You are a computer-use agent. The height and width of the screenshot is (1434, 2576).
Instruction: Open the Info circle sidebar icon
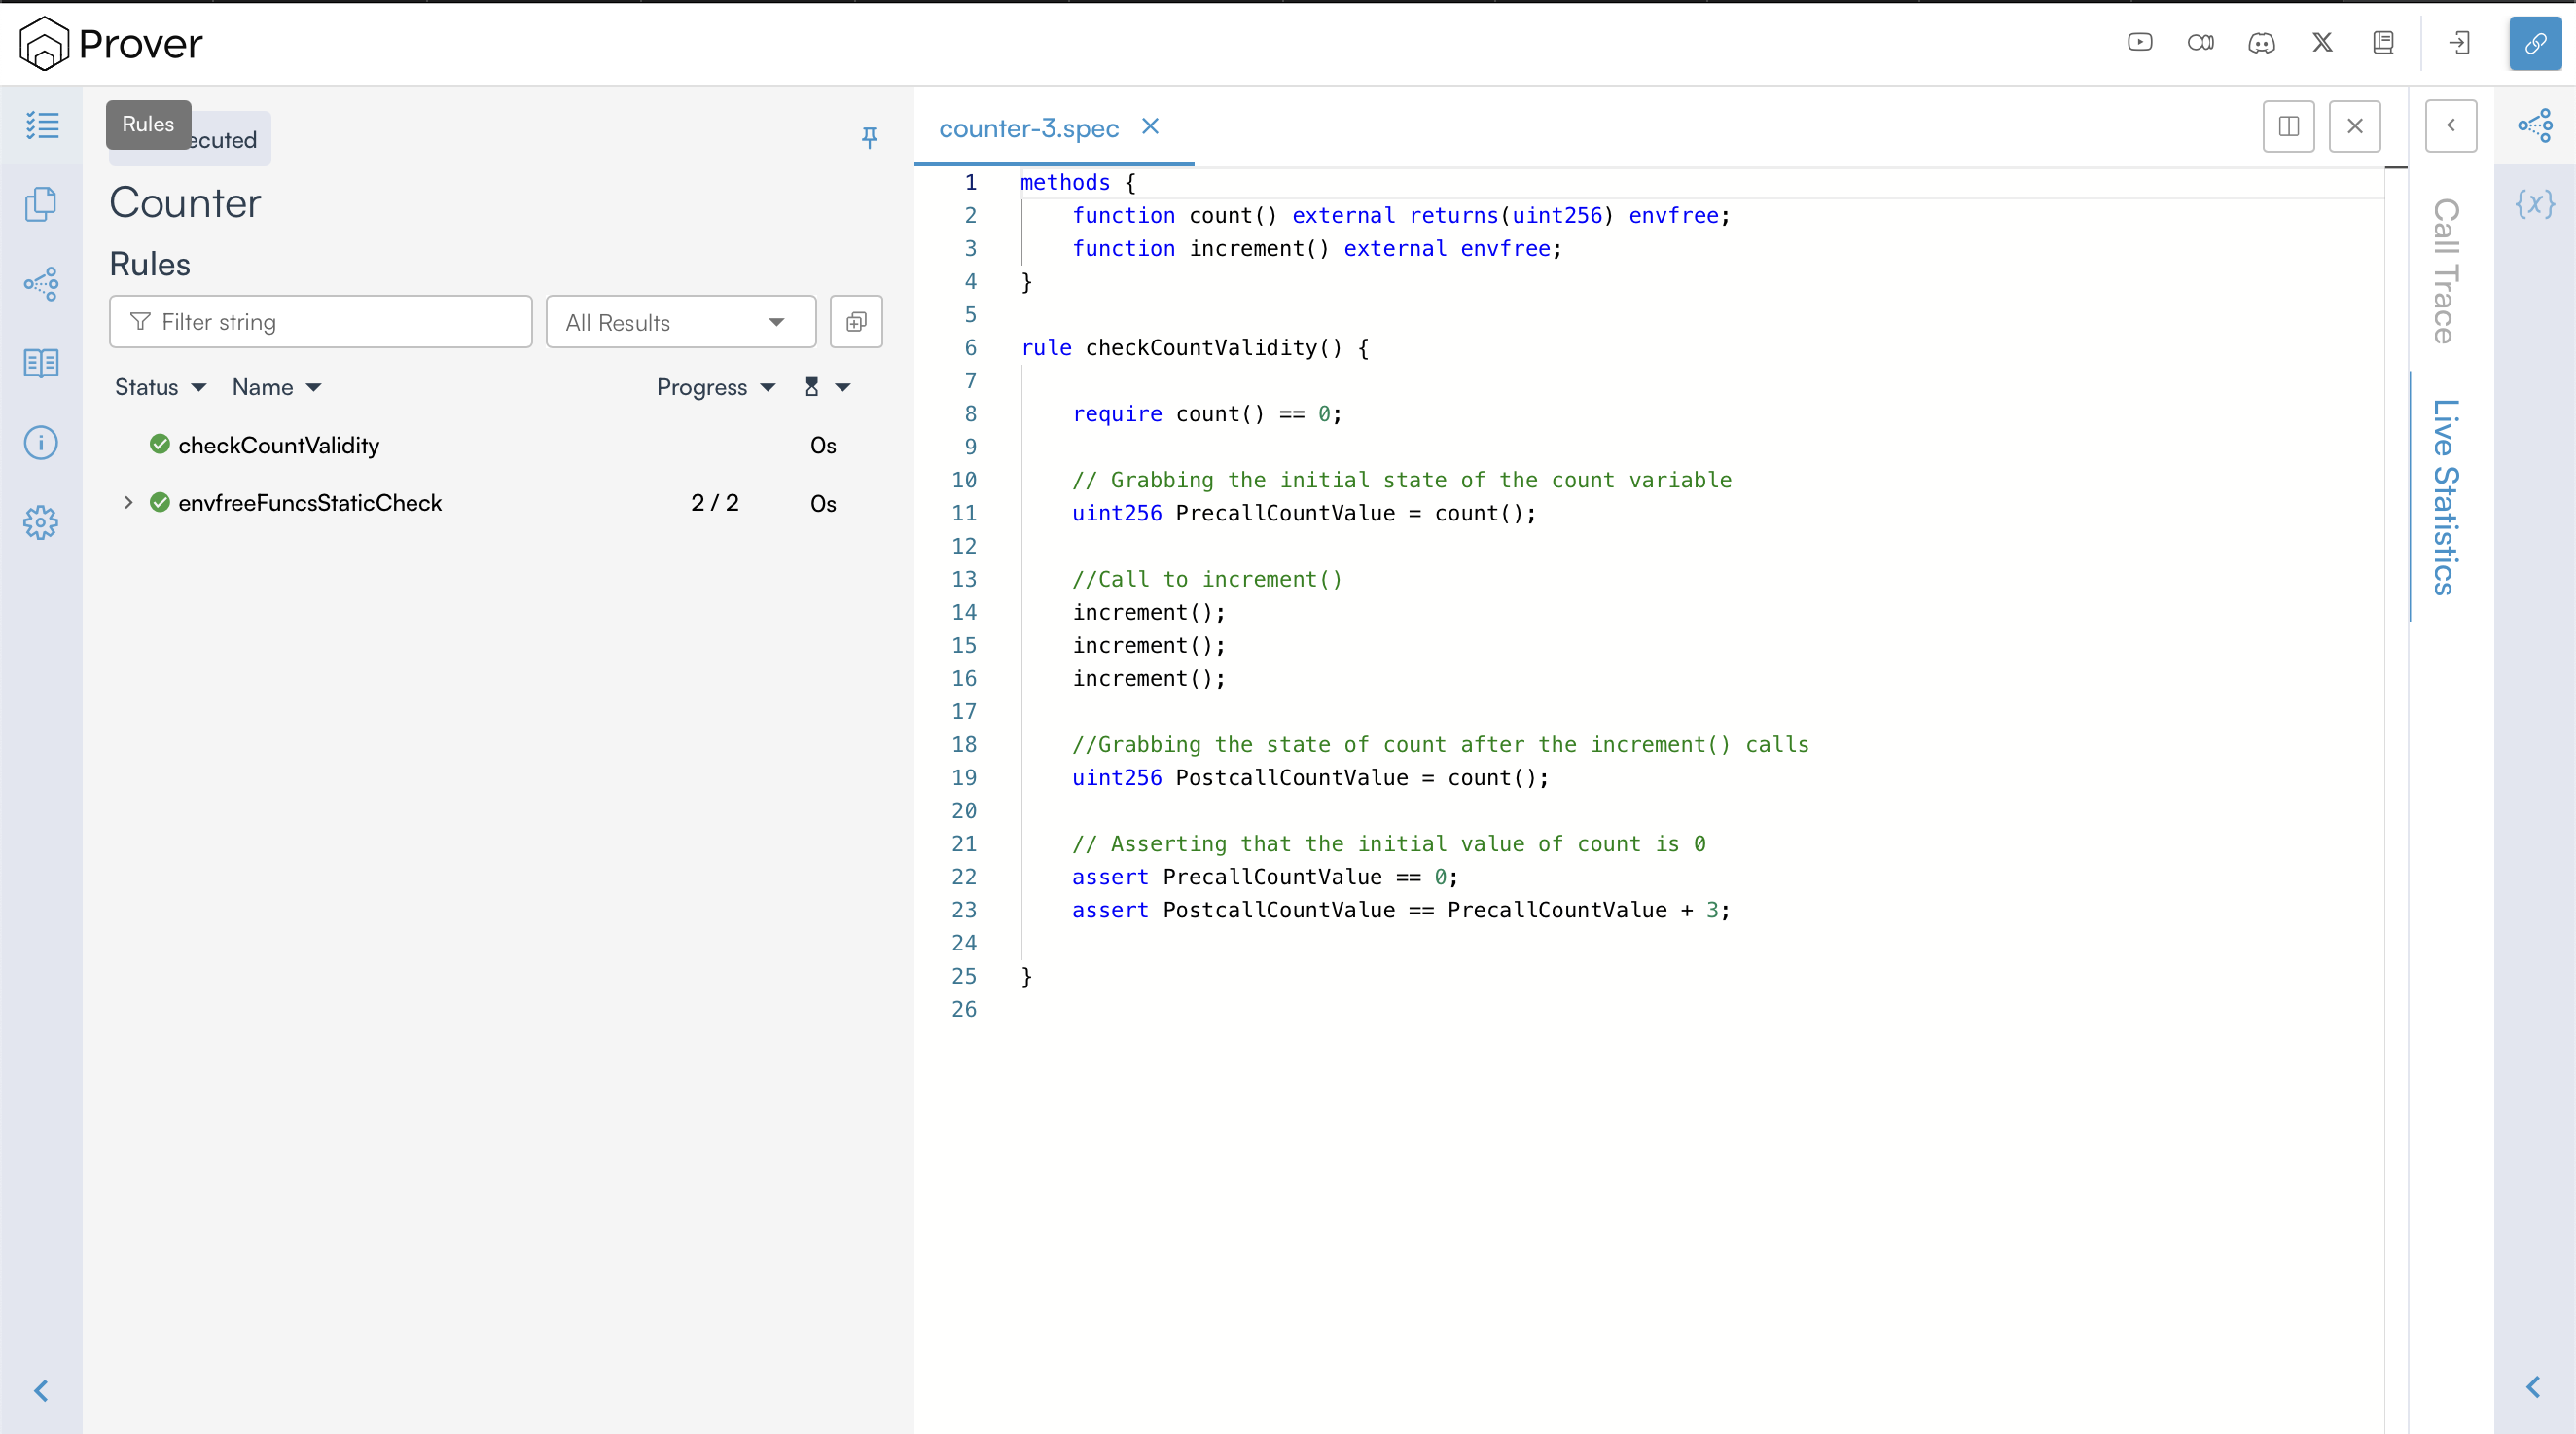tap(41, 442)
